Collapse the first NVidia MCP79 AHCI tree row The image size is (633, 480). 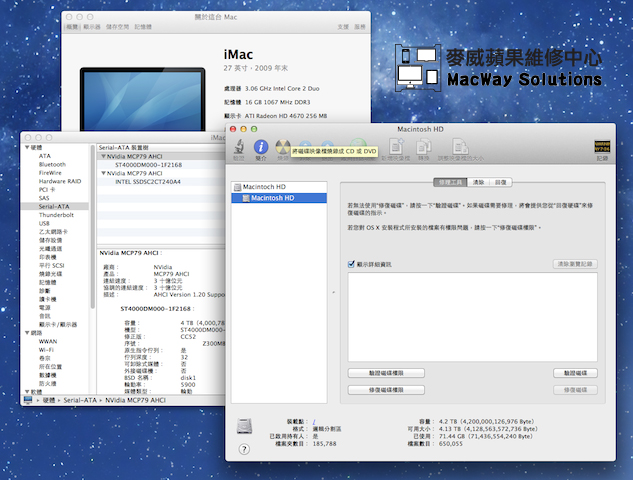[103, 156]
